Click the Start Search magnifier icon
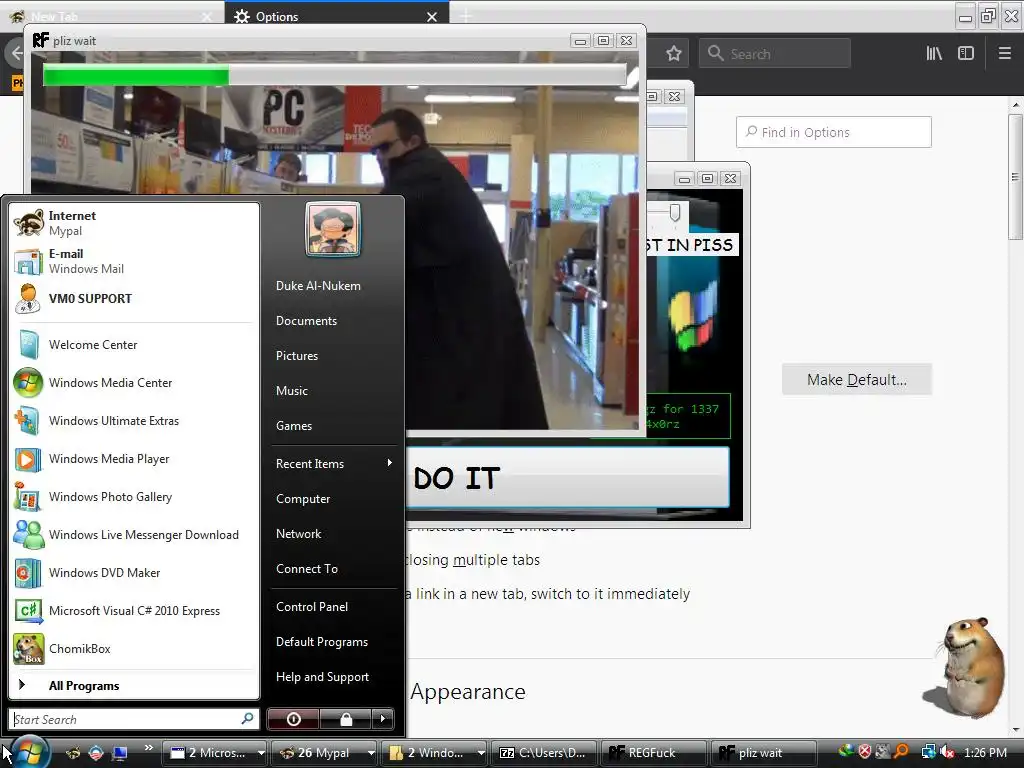The height and width of the screenshot is (768, 1024). click(x=248, y=719)
